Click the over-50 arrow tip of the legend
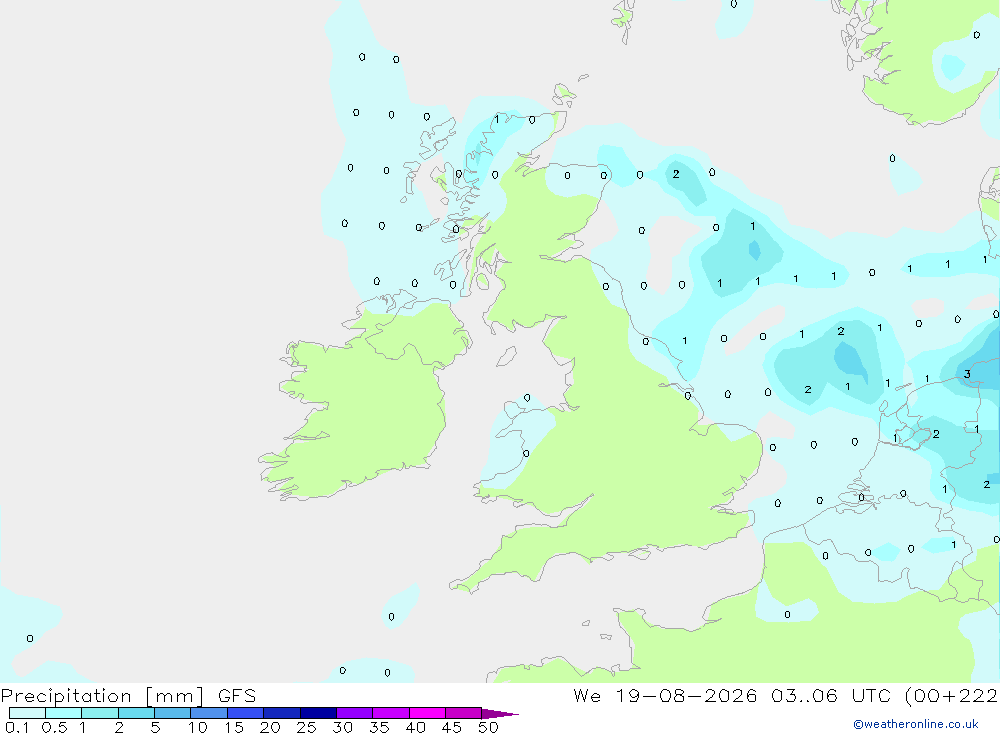Viewport: 1000px width, 733px height. (500, 714)
